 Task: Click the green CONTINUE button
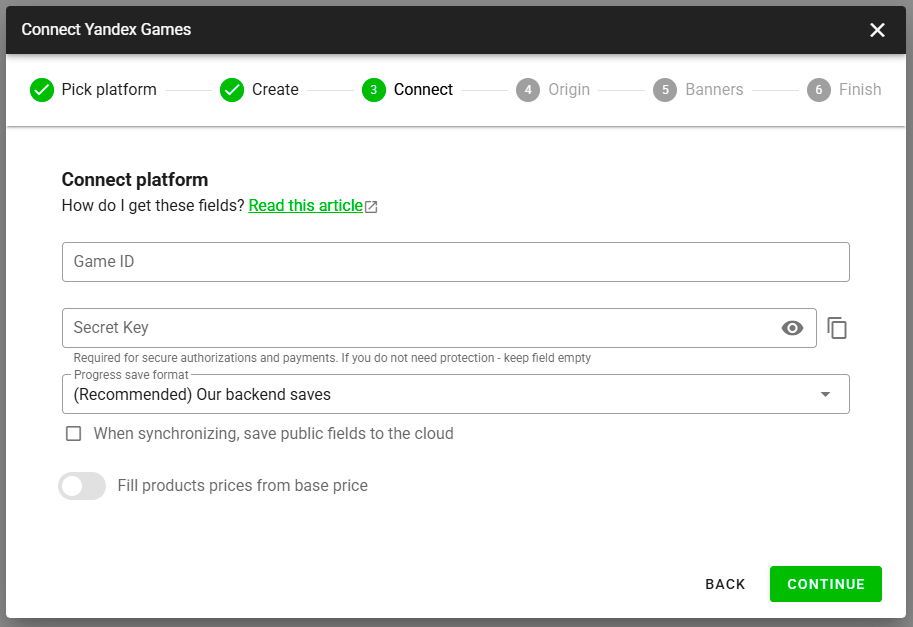click(826, 584)
